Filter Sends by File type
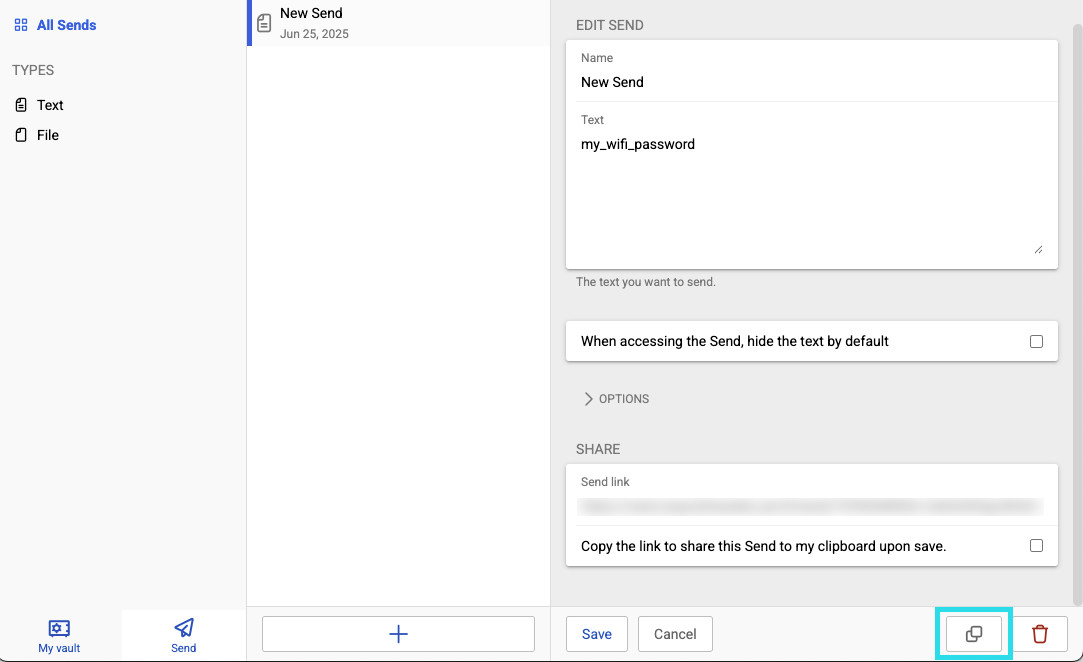This screenshot has width=1083, height=662. (x=48, y=135)
